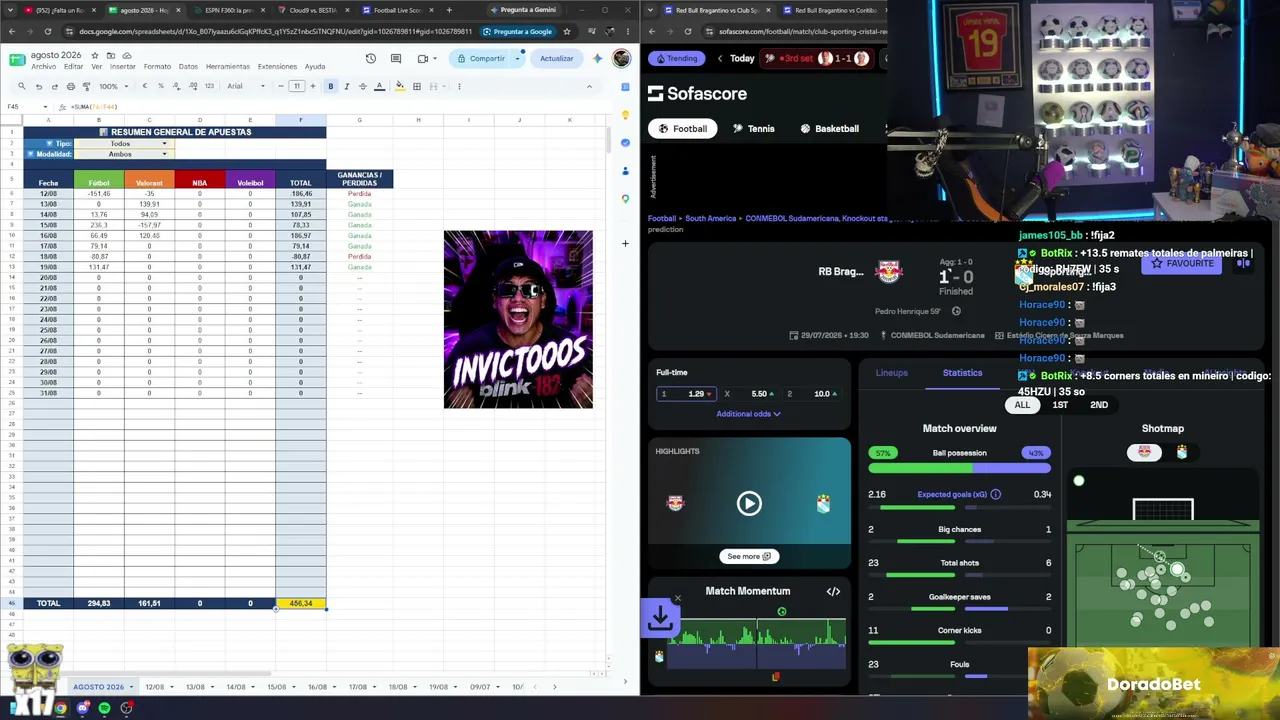This screenshot has height=720, width=1280.
Task: Show ALL match period statistics
Action: [1022, 405]
